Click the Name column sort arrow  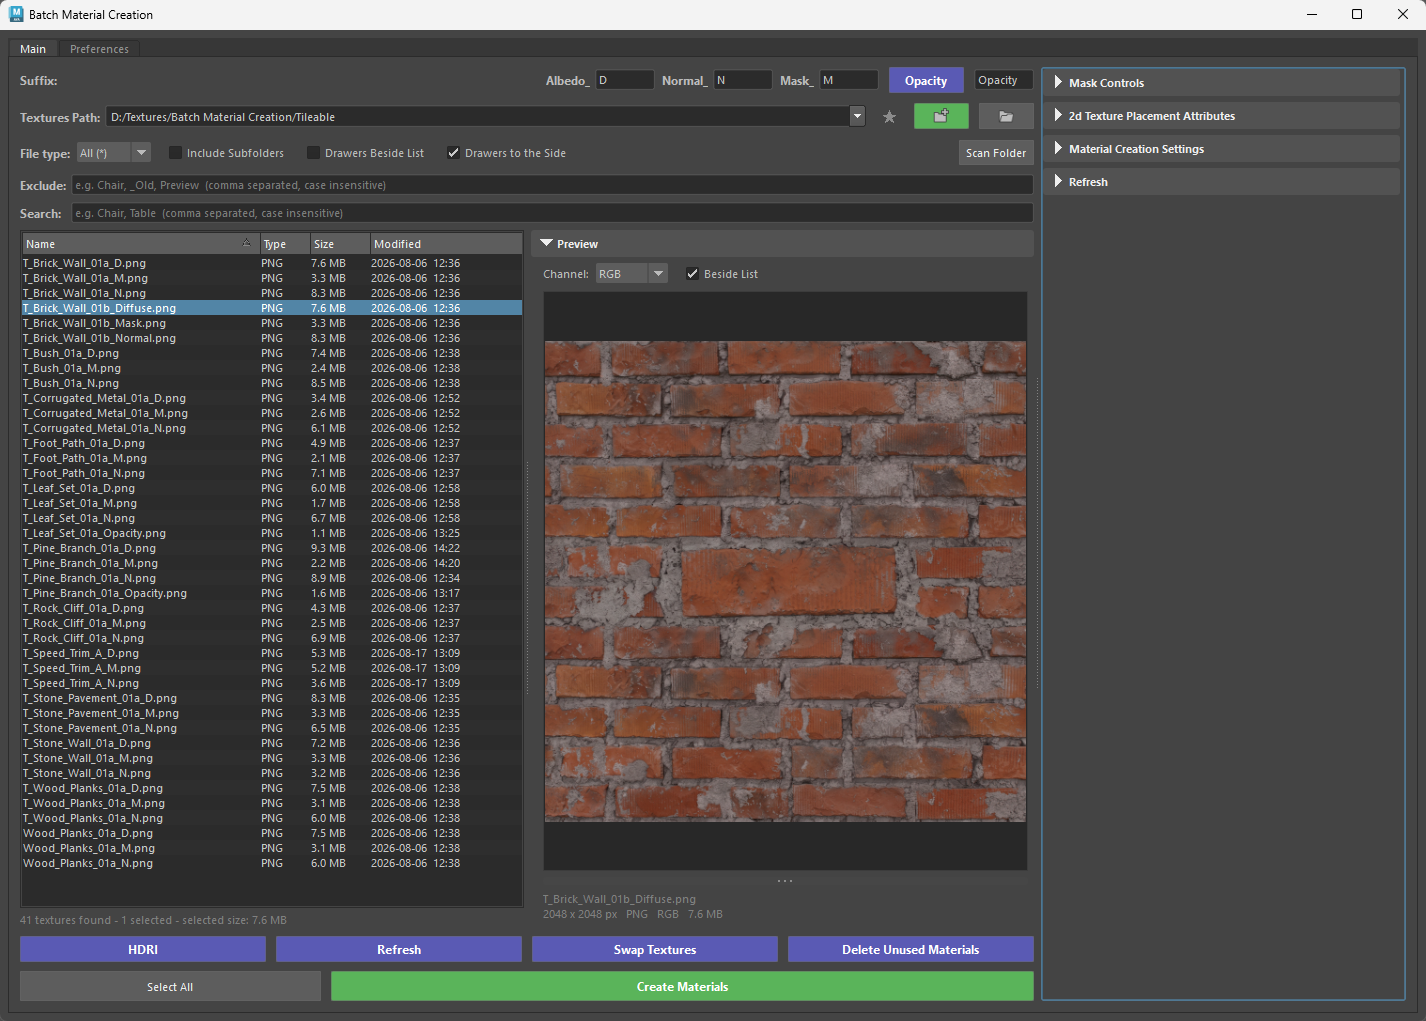[x=247, y=243]
